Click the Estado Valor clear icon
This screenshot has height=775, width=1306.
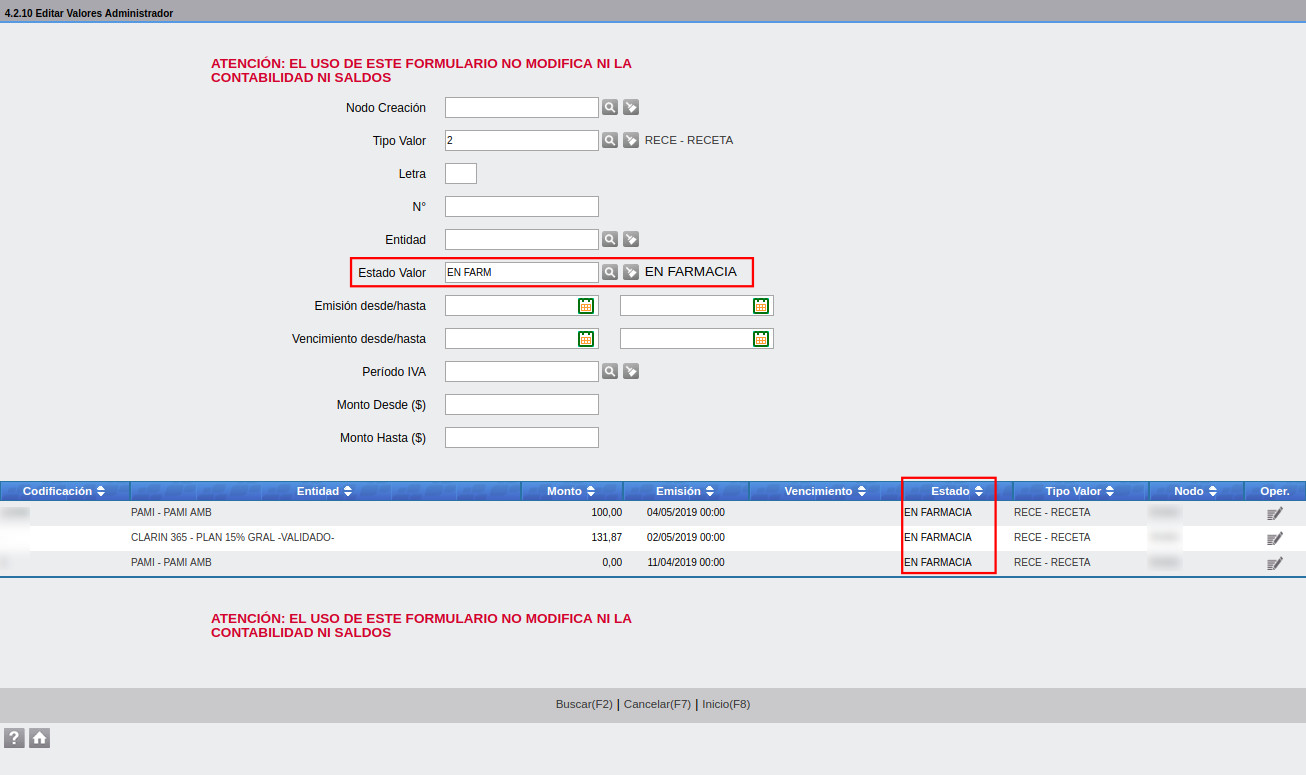coord(631,272)
